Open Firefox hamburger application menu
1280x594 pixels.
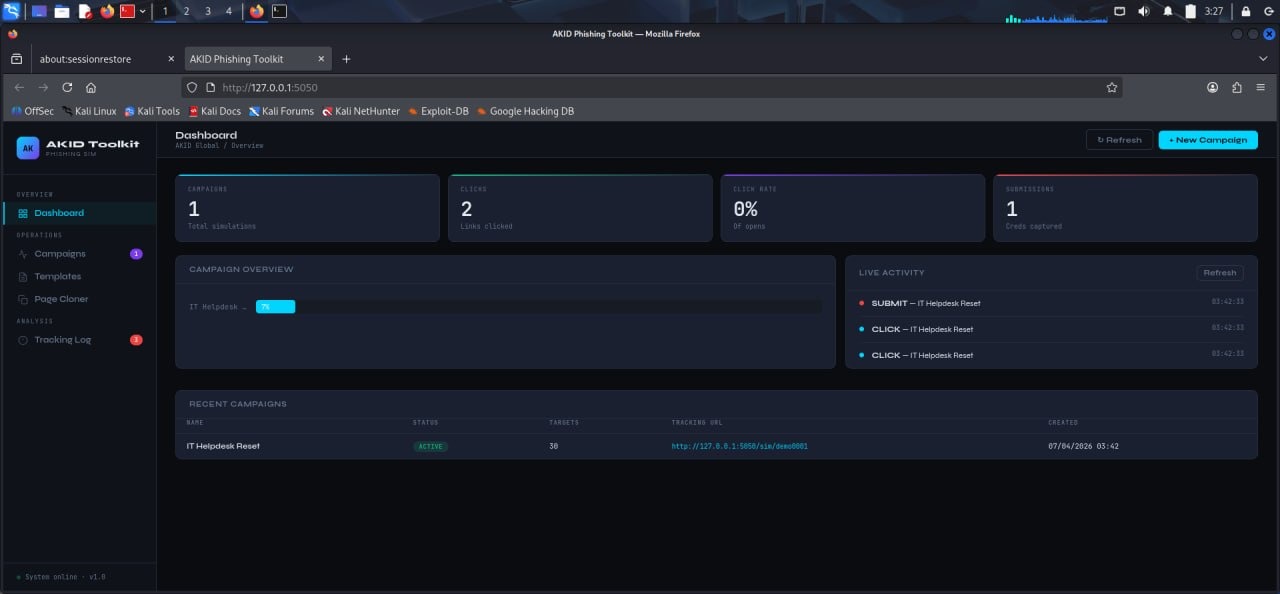[x=1261, y=88]
